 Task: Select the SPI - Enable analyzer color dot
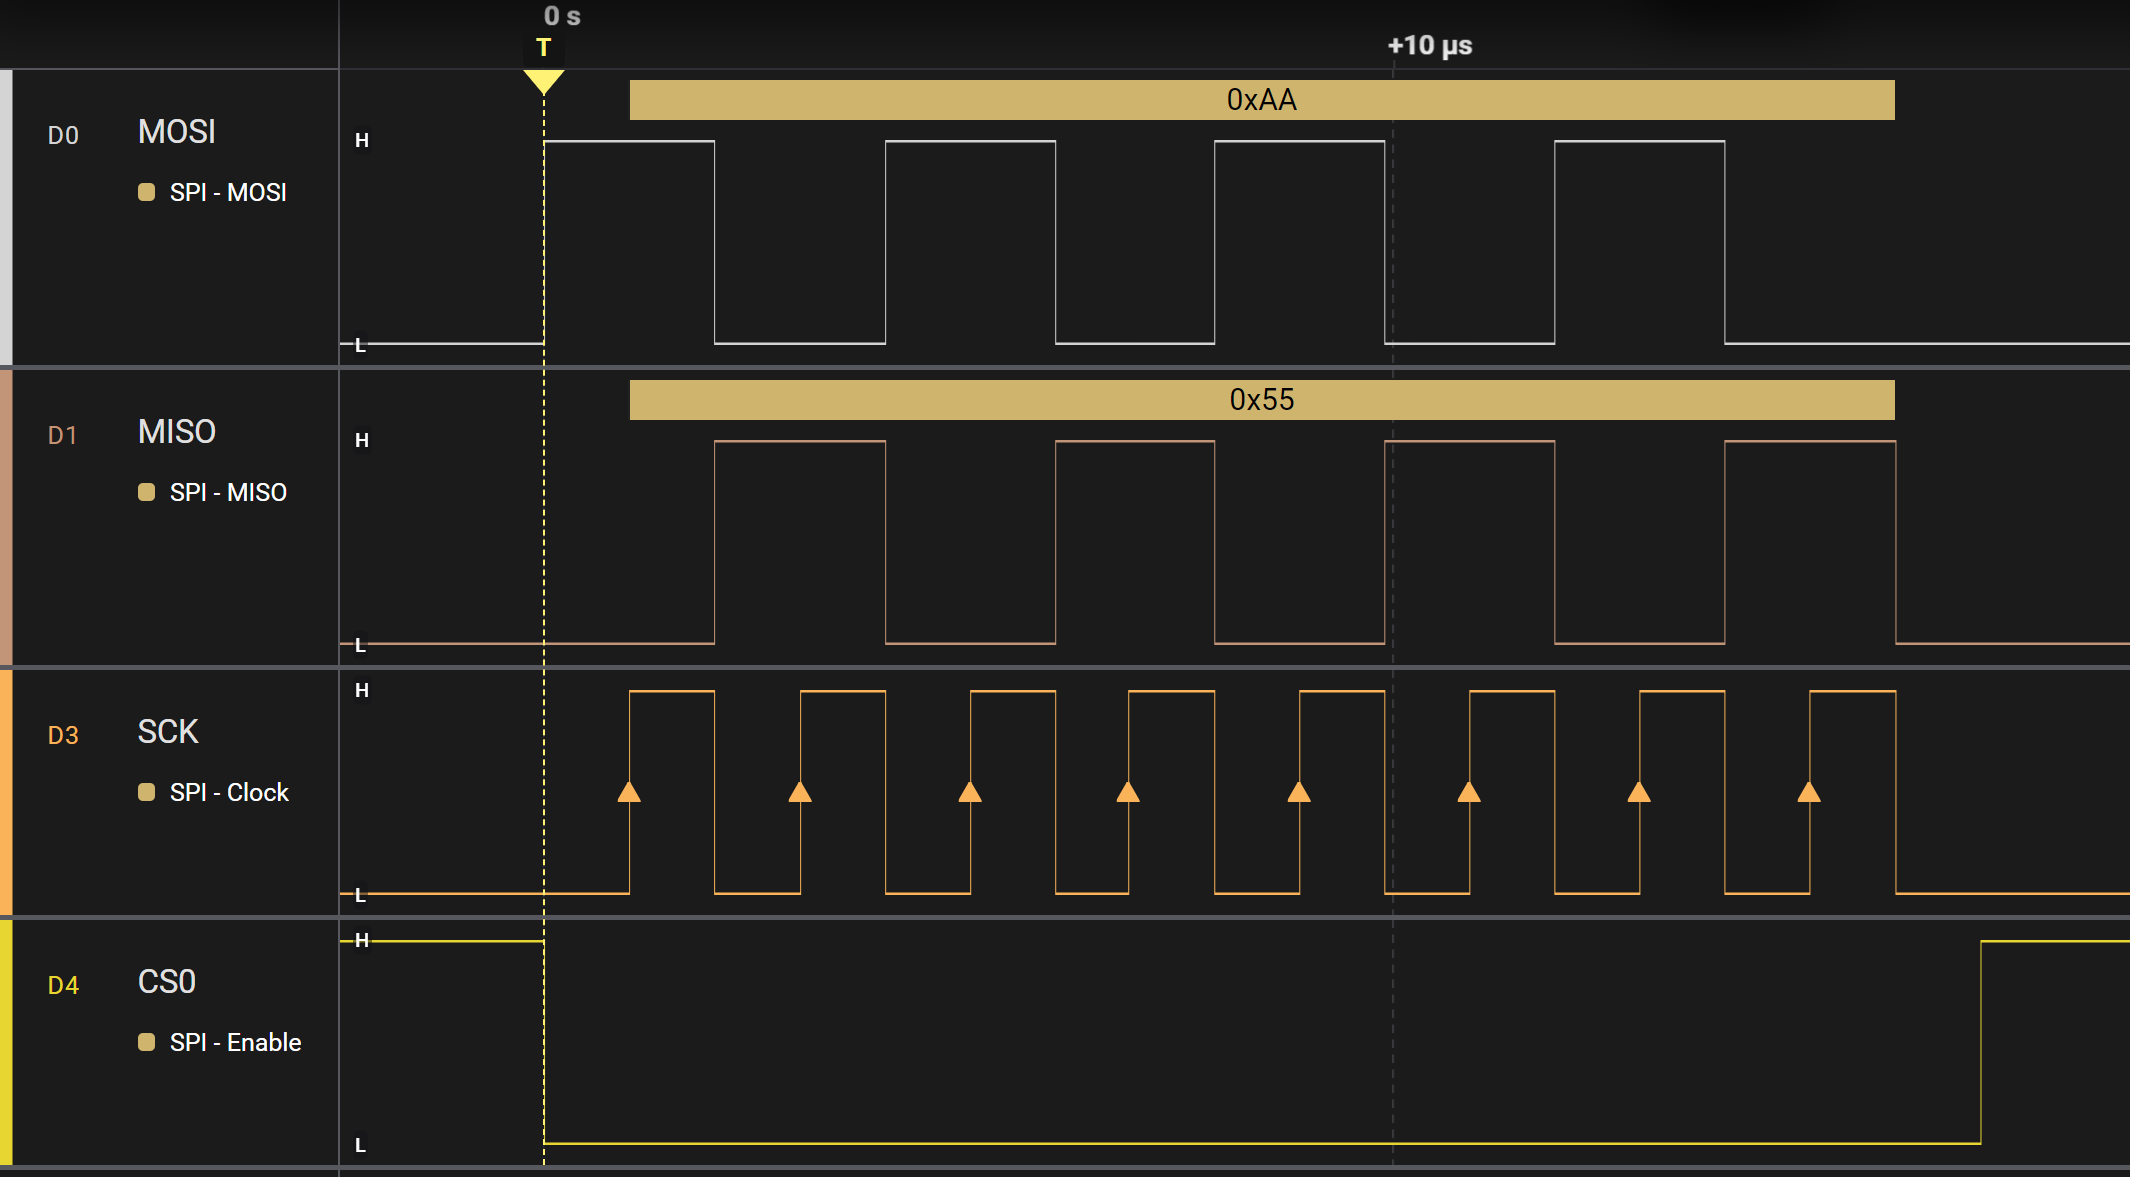[x=147, y=1042]
